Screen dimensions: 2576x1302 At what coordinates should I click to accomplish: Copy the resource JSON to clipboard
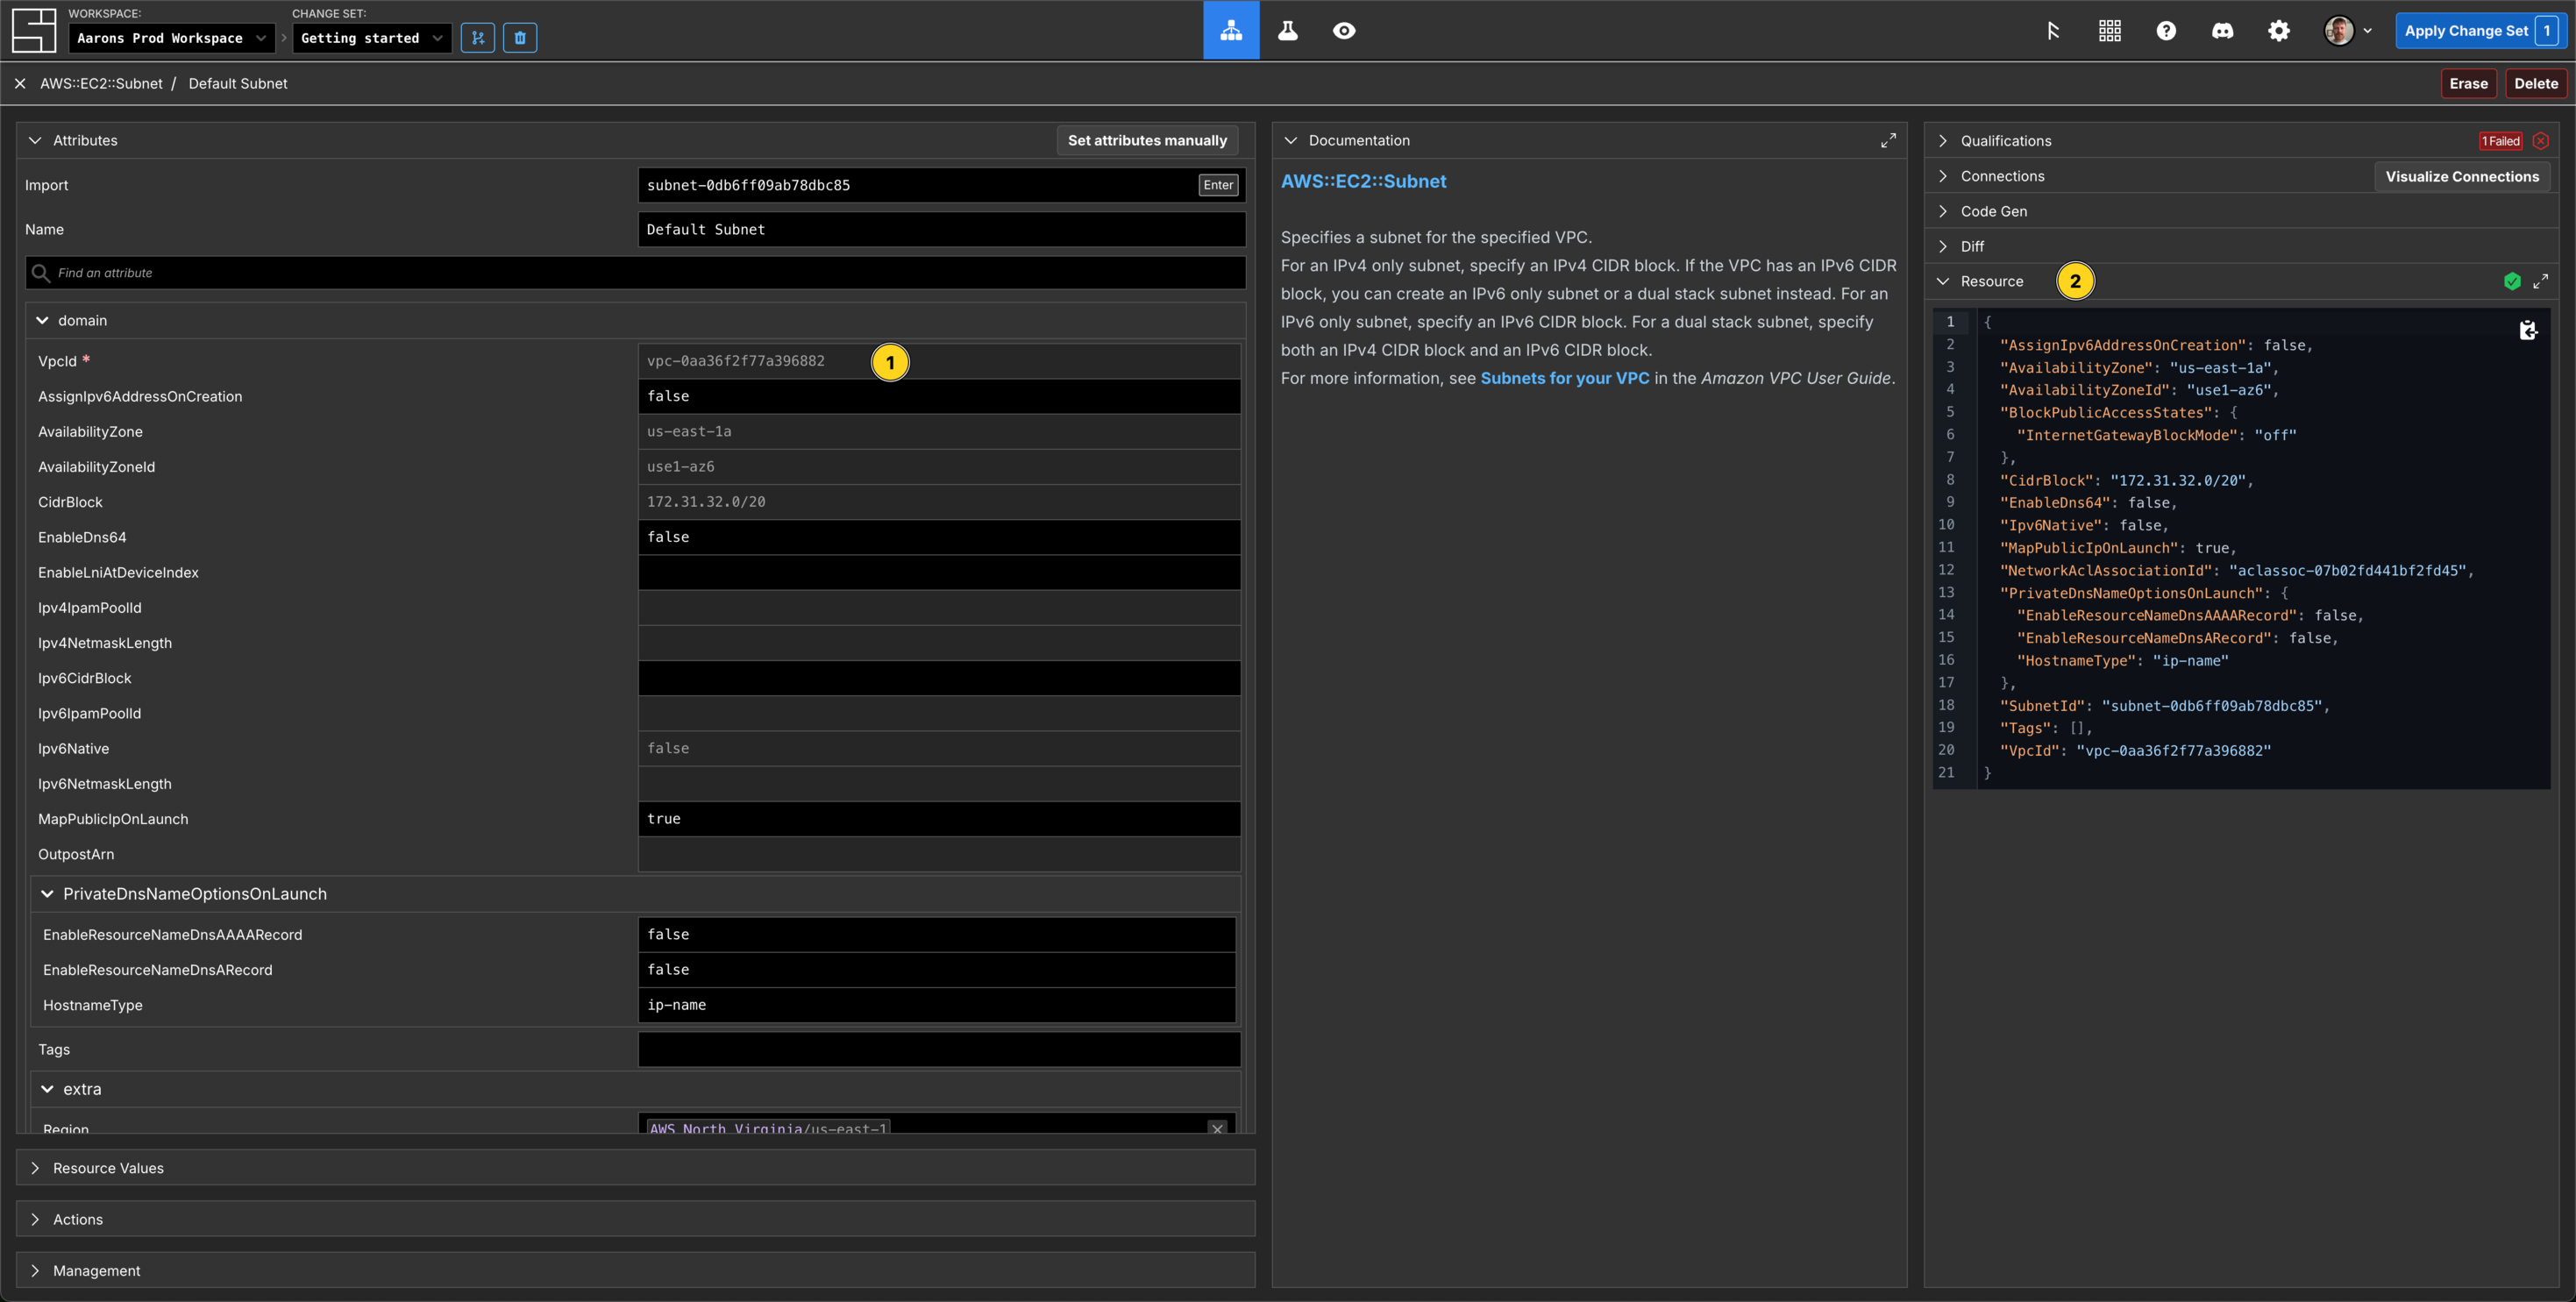[x=2528, y=330]
